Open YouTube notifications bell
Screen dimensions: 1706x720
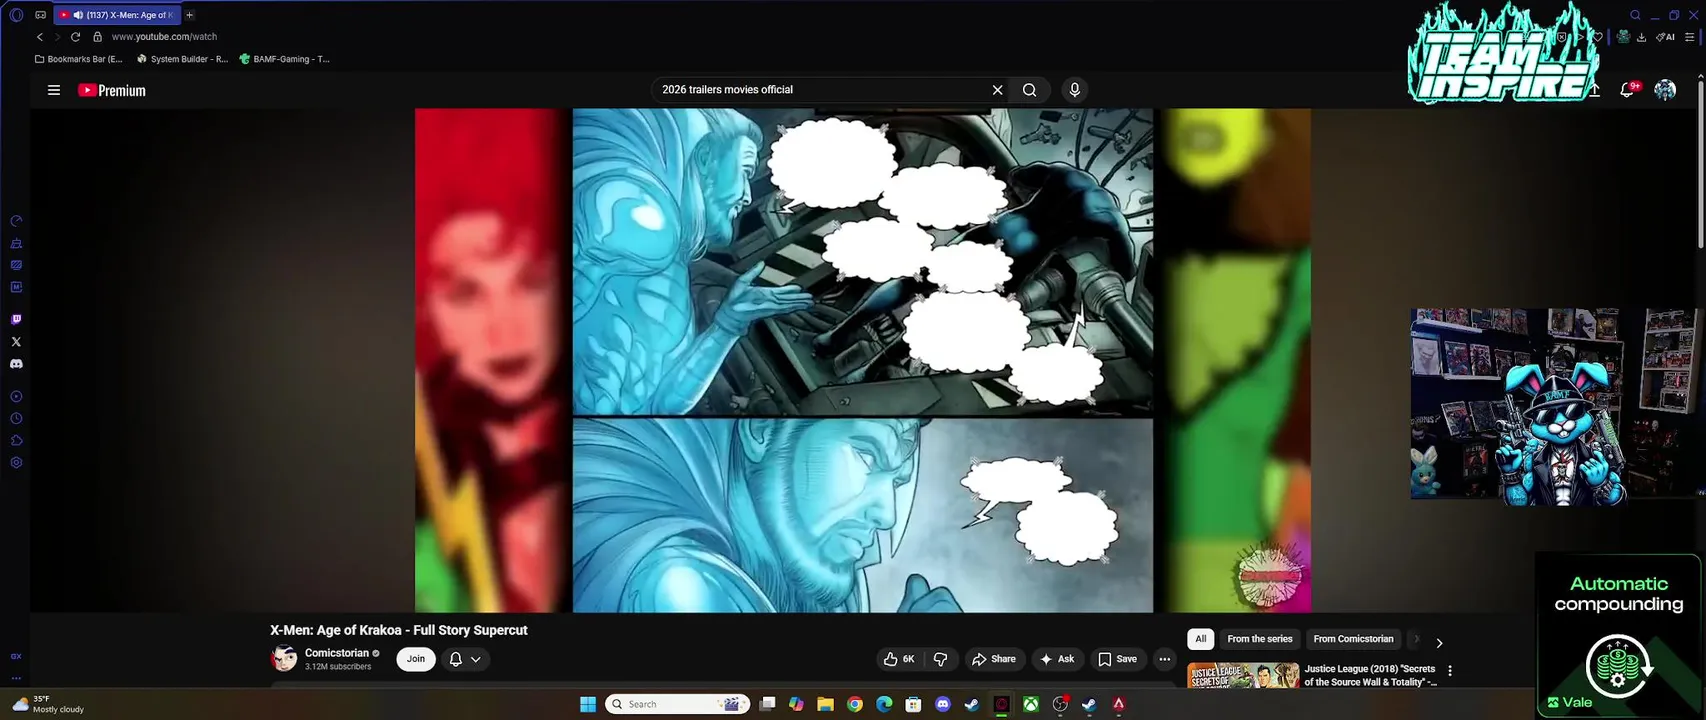pyautogui.click(x=1627, y=90)
